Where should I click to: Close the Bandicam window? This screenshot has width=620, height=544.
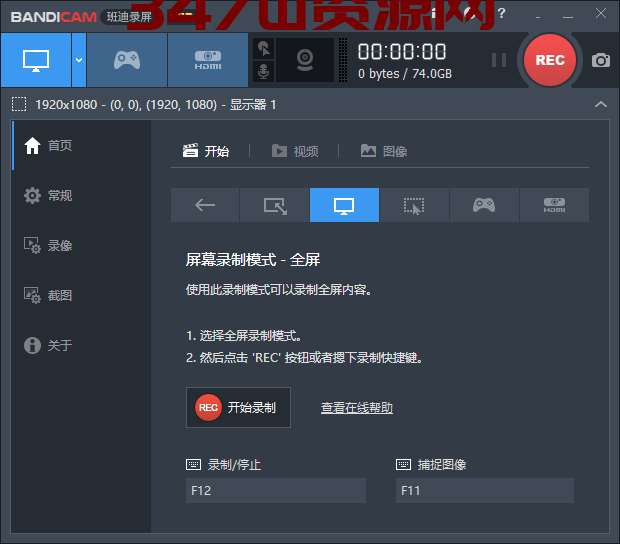601,13
